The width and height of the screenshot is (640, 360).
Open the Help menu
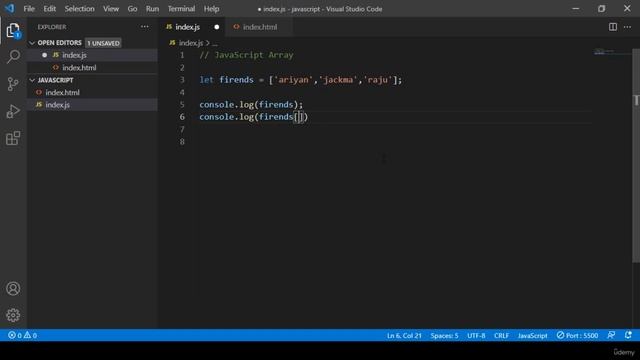coord(211,9)
